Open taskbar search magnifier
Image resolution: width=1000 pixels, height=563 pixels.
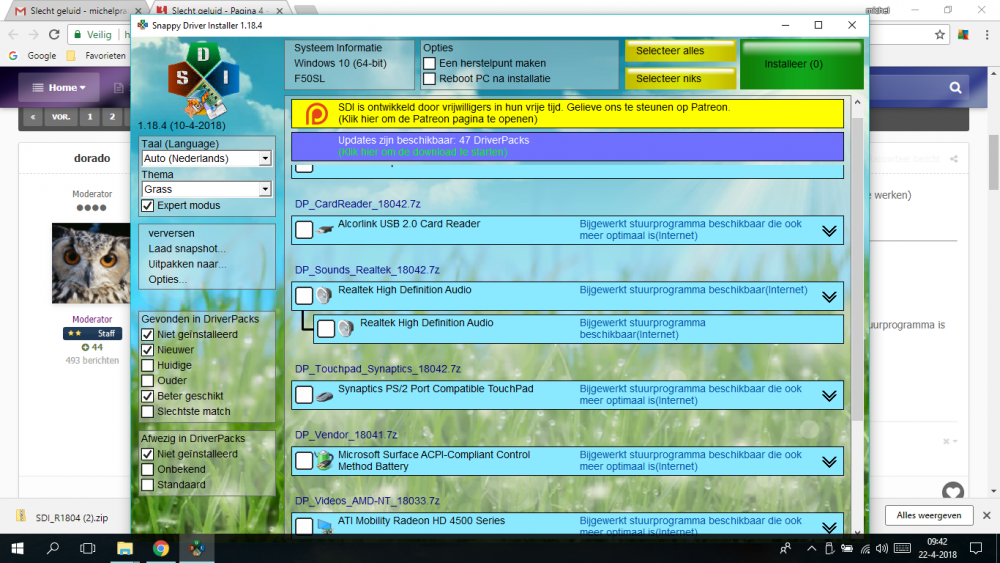[x=53, y=548]
